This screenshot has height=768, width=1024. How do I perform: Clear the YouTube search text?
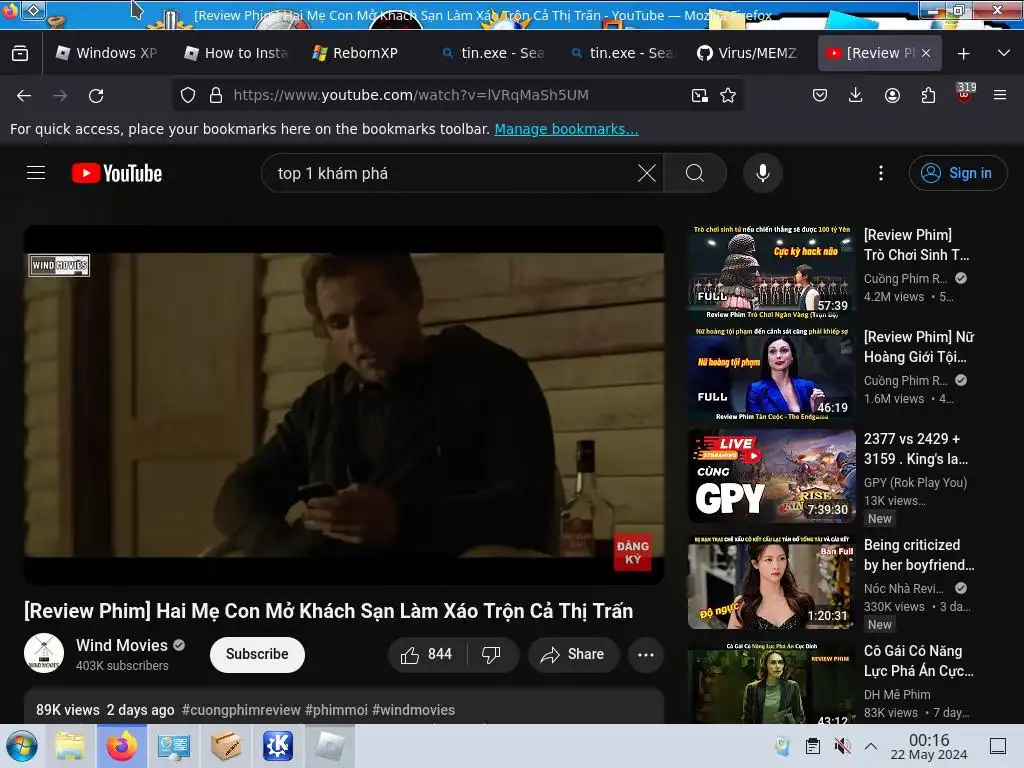coord(647,173)
